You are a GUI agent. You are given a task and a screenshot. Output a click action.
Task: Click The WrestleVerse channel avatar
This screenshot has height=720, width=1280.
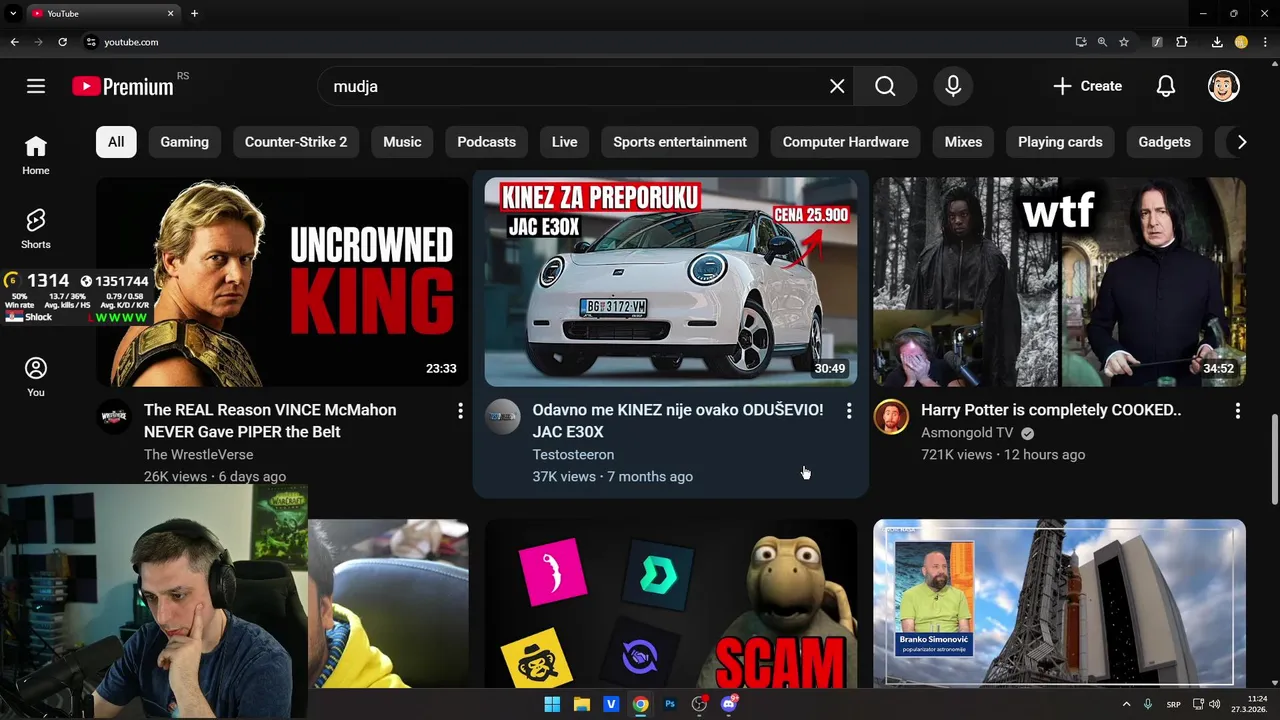click(114, 417)
